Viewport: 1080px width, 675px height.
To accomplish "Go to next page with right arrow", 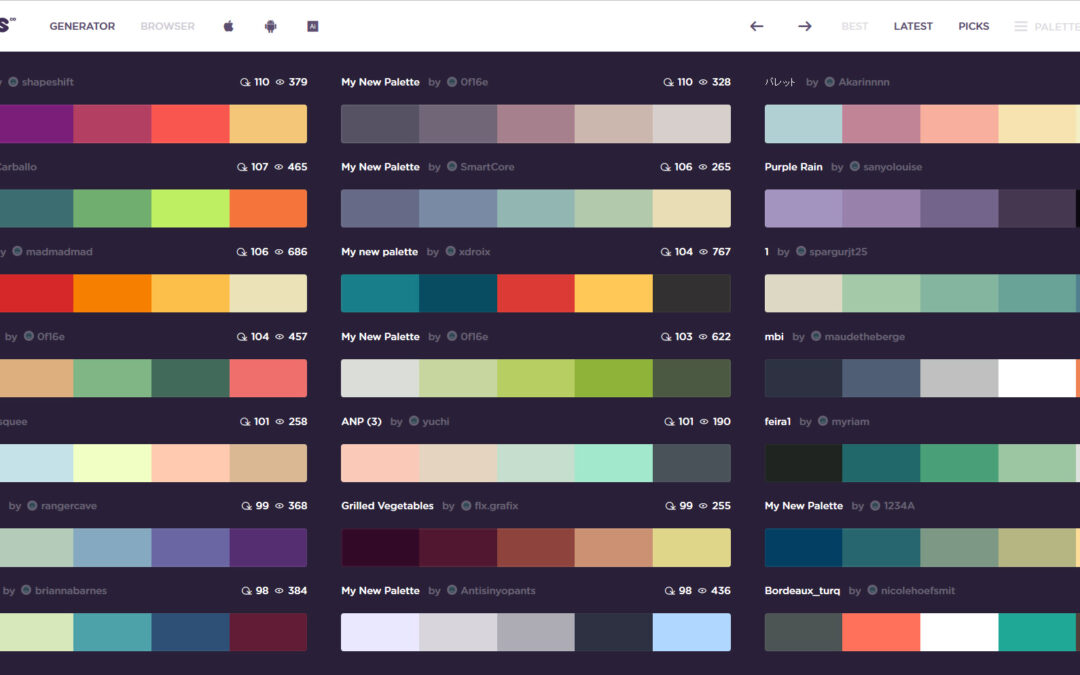I will point(804,26).
